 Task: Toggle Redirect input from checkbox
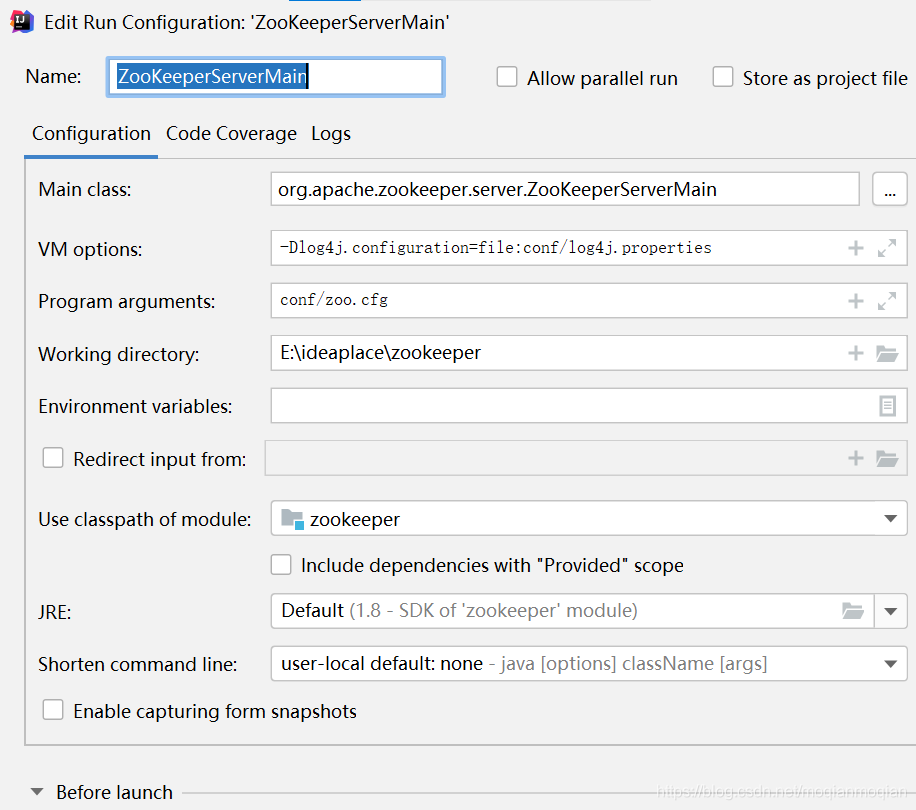53,458
